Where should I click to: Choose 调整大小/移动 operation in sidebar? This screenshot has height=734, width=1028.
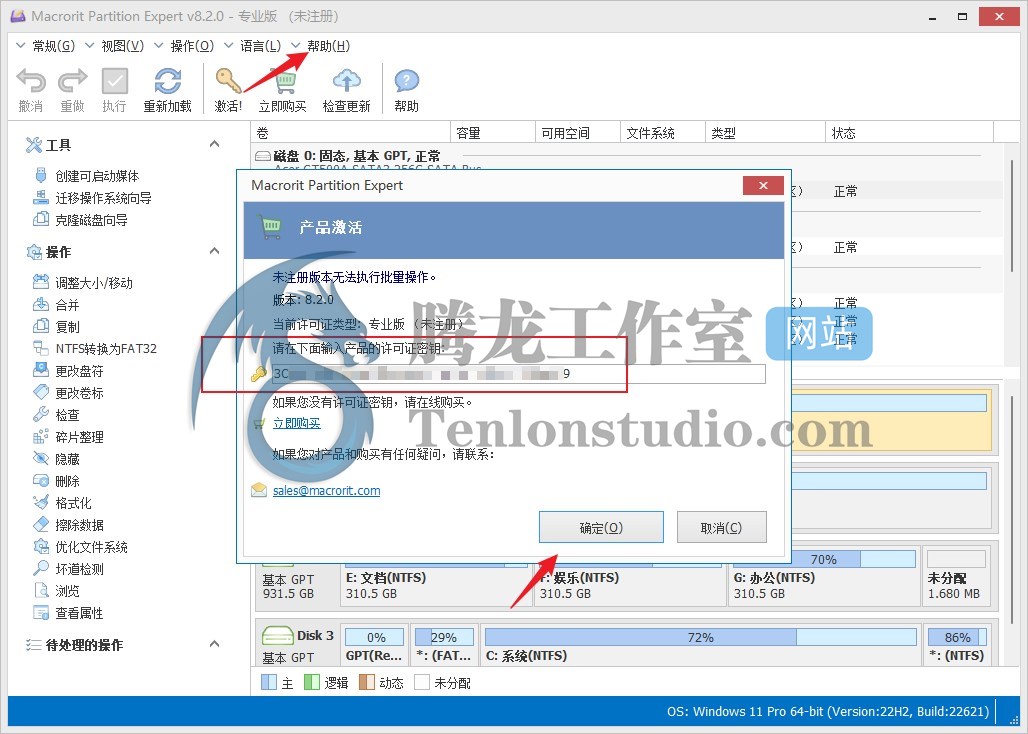[x=93, y=283]
